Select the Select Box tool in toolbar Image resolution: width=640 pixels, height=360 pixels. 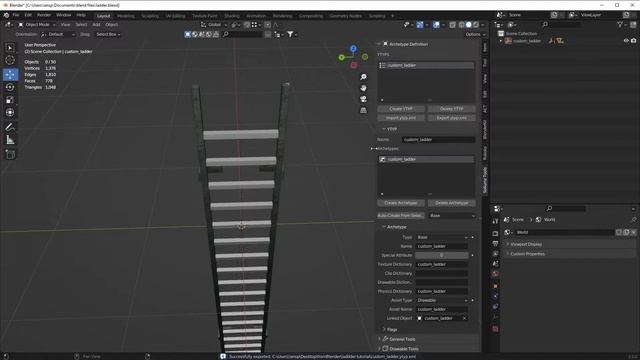[x=10, y=48]
